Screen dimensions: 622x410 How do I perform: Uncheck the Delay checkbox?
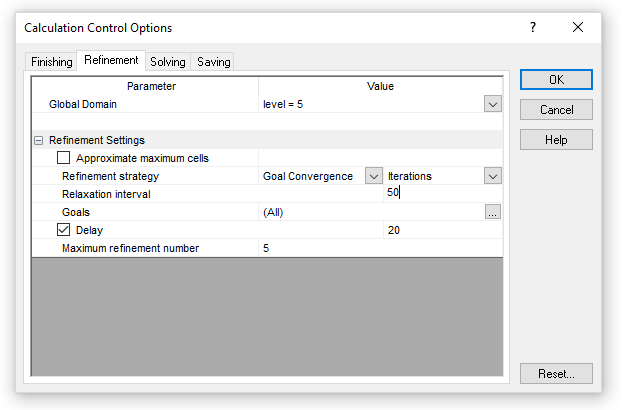coord(64,230)
